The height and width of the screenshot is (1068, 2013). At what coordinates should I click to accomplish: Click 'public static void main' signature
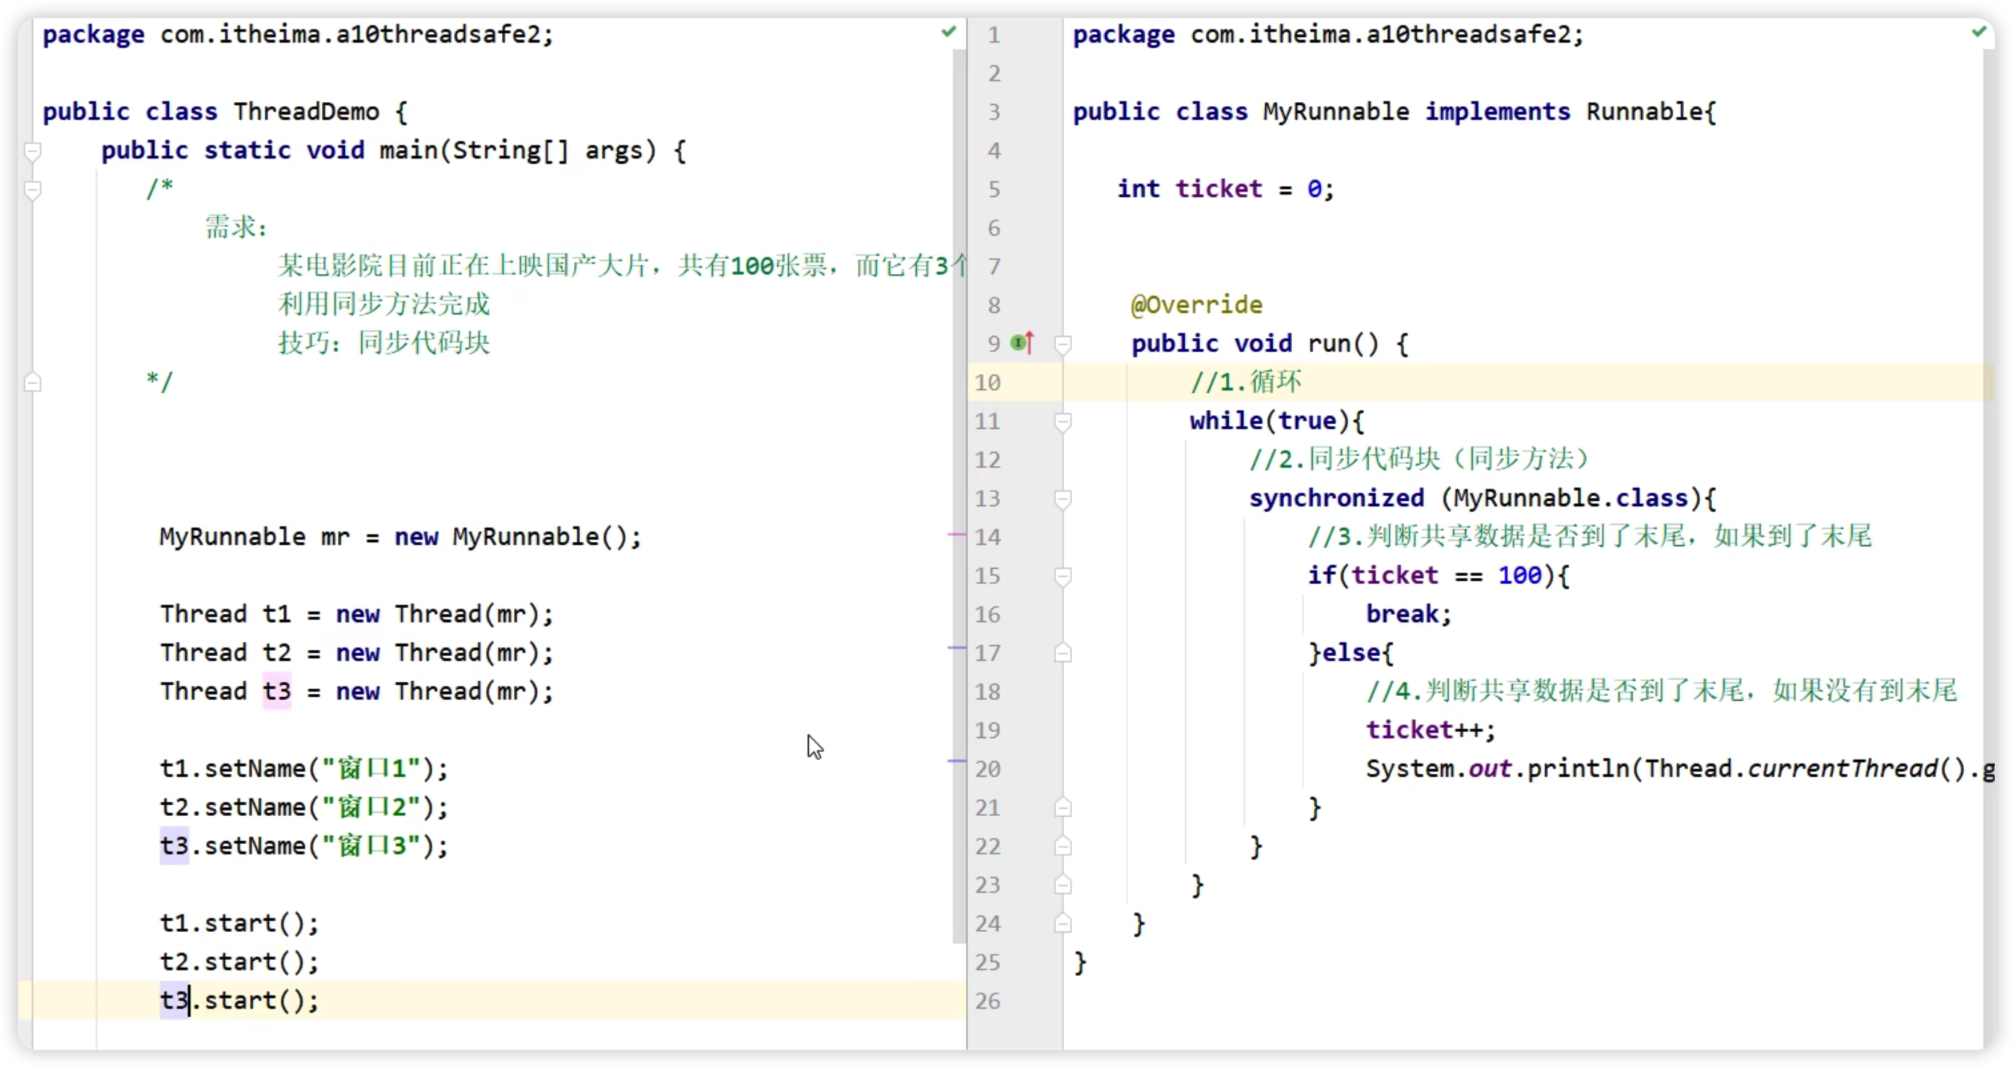click(x=393, y=150)
